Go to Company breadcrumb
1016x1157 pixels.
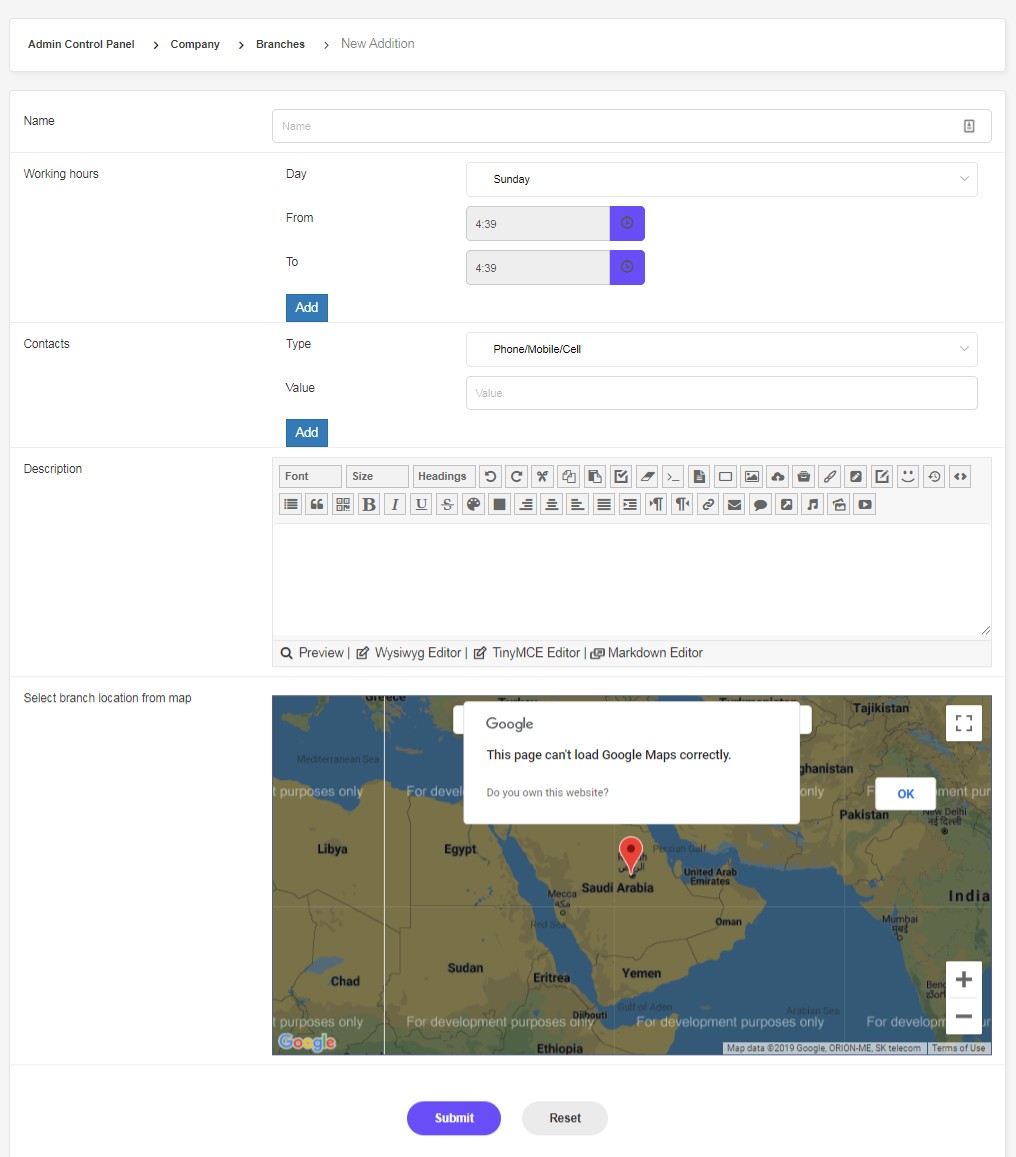click(x=195, y=44)
